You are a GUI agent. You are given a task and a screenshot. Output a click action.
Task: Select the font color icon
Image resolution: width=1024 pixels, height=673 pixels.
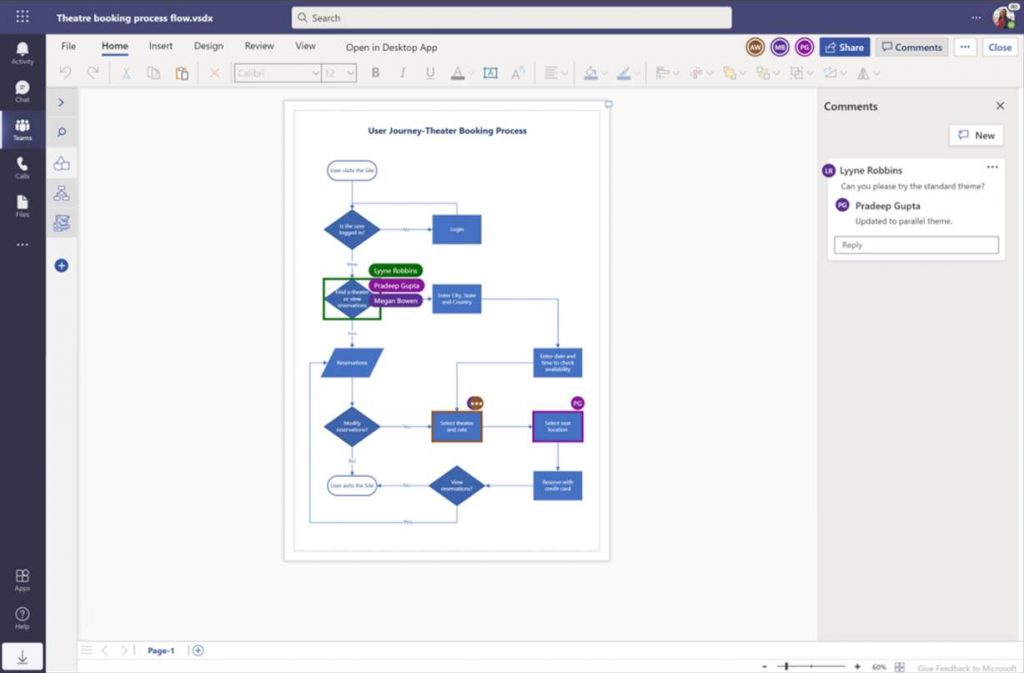pyautogui.click(x=459, y=73)
